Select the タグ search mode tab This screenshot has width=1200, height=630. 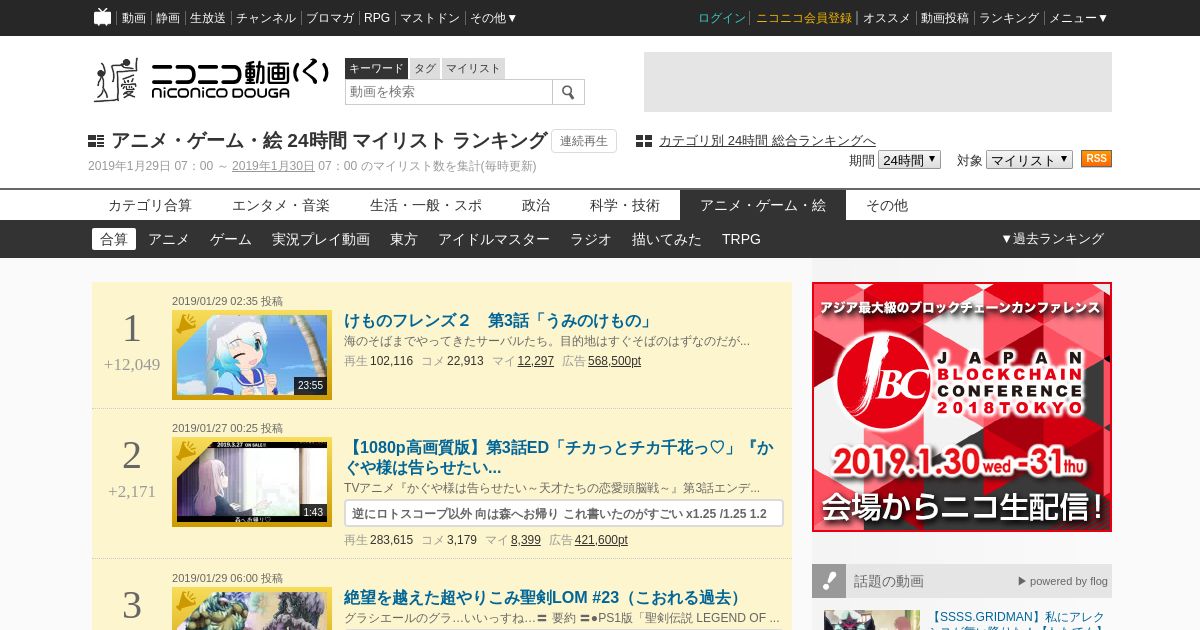(x=425, y=68)
